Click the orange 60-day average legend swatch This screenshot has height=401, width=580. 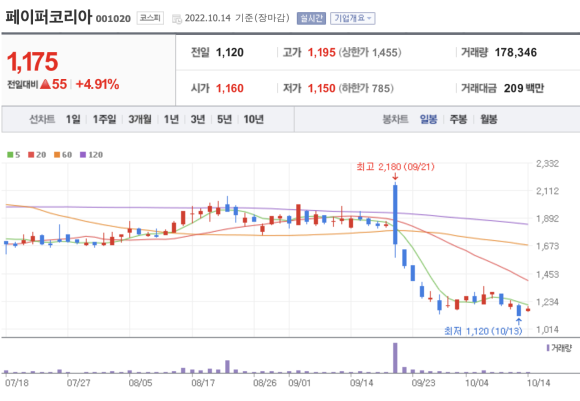point(57,155)
